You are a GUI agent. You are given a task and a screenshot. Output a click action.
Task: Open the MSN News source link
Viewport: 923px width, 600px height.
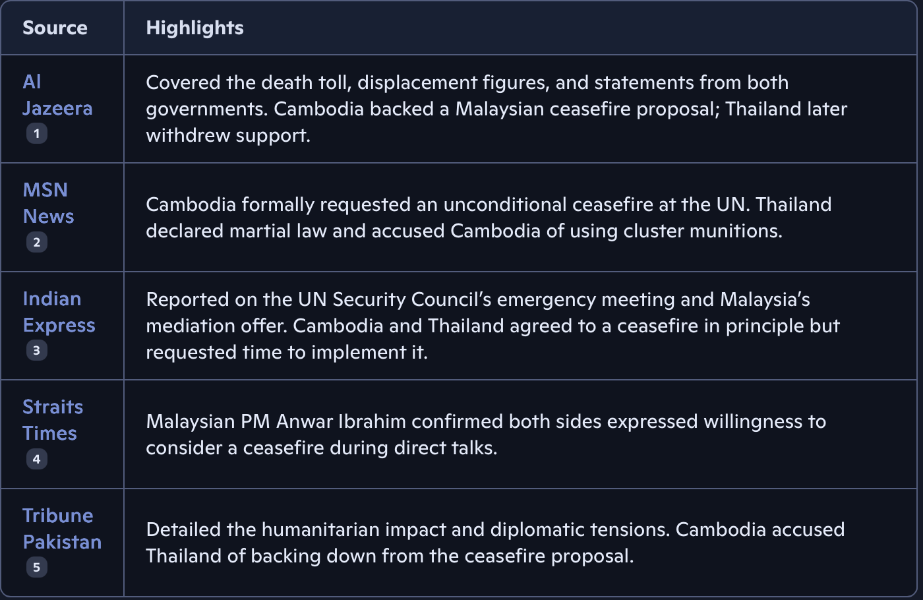coord(48,203)
